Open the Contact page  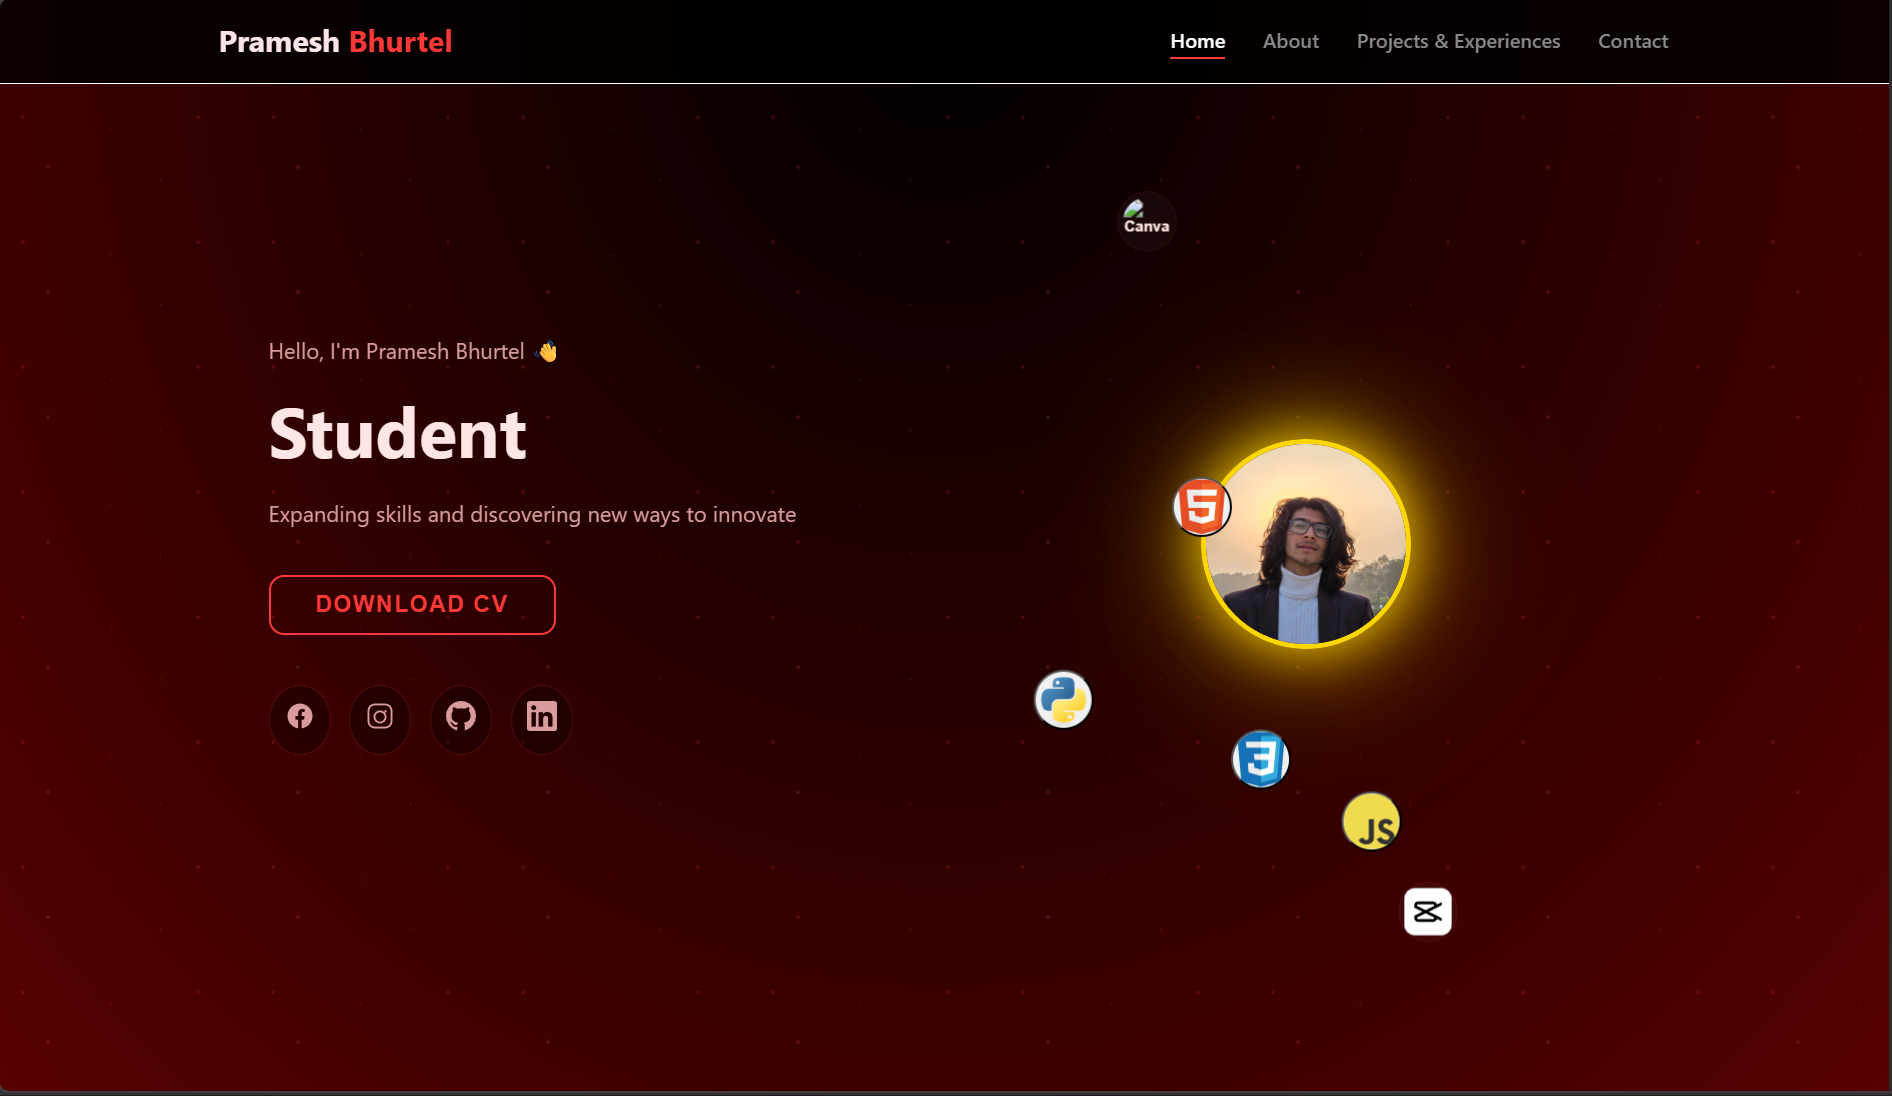[1633, 41]
